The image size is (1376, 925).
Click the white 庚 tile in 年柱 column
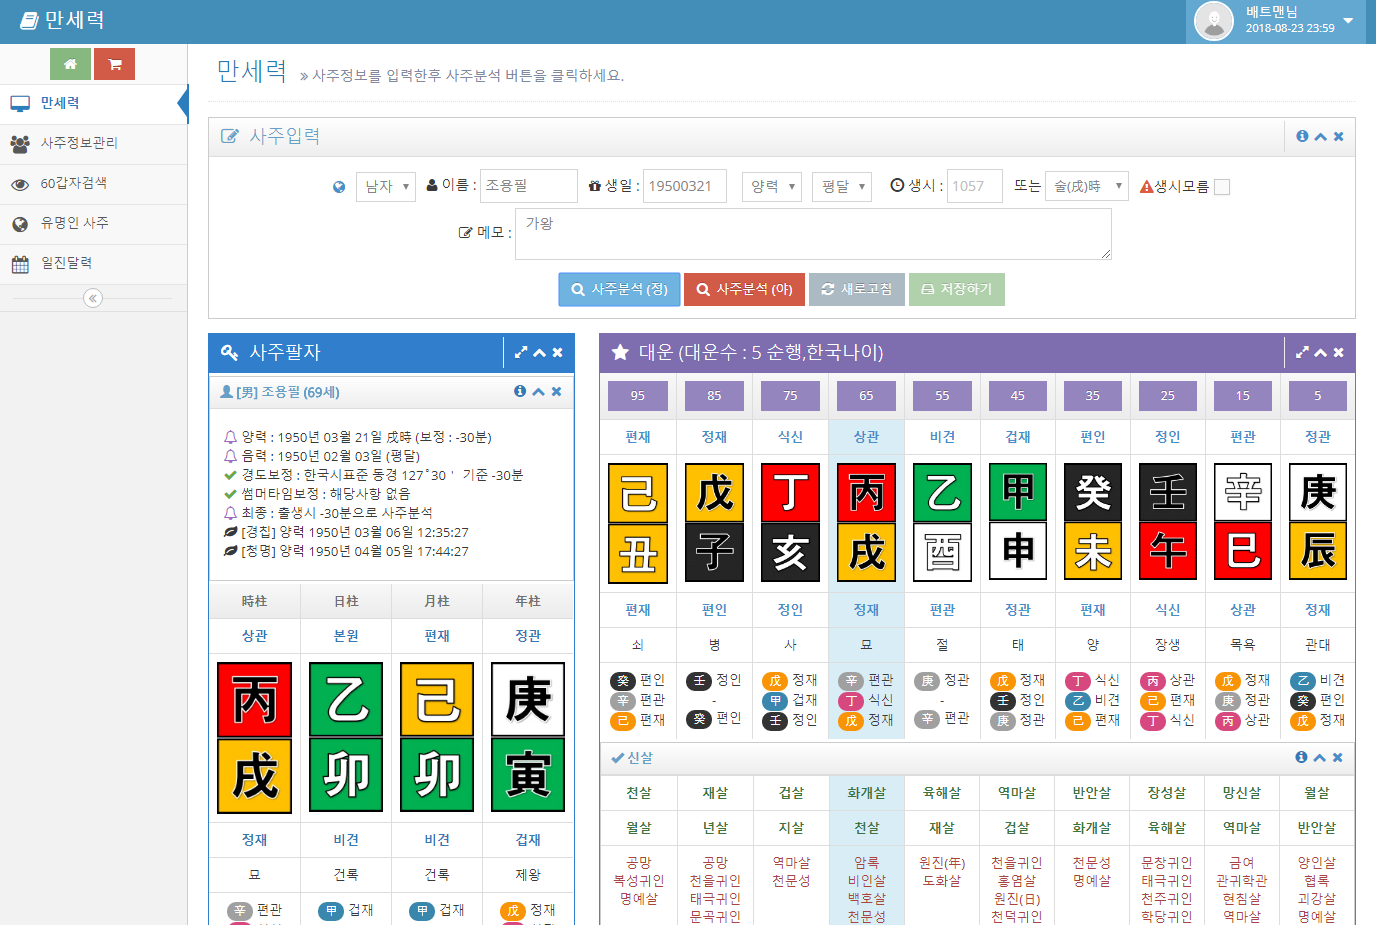click(528, 699)
